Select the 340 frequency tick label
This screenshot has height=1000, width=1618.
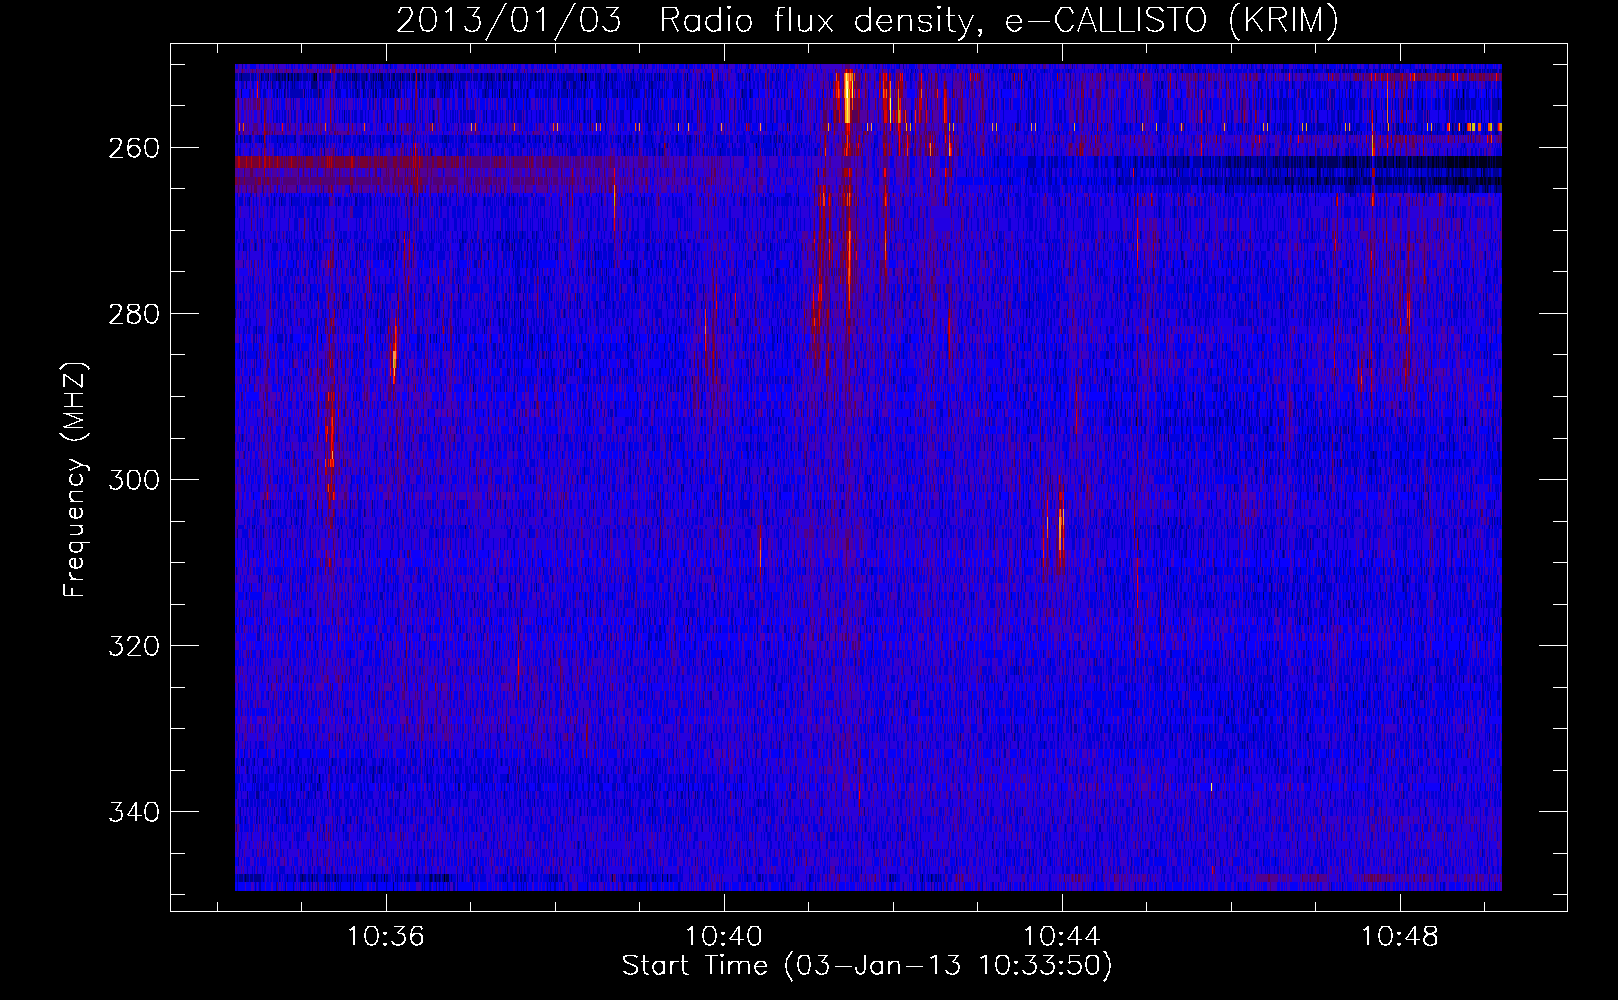133,812
